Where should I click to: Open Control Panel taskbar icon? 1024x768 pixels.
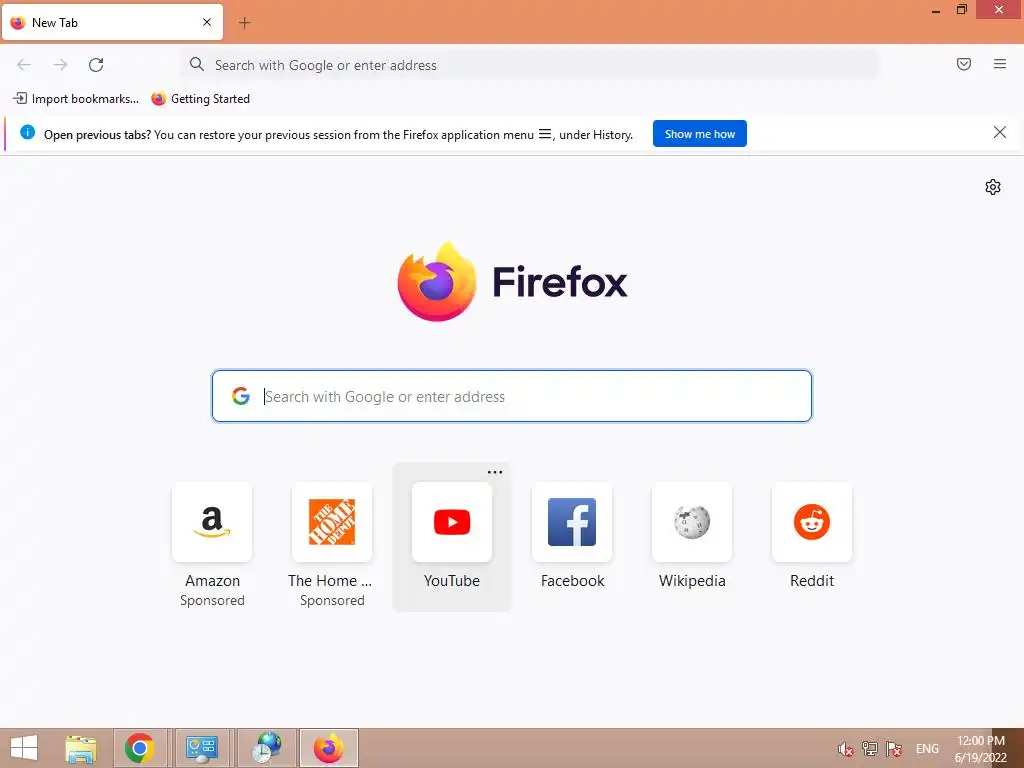tap(201, 748)
